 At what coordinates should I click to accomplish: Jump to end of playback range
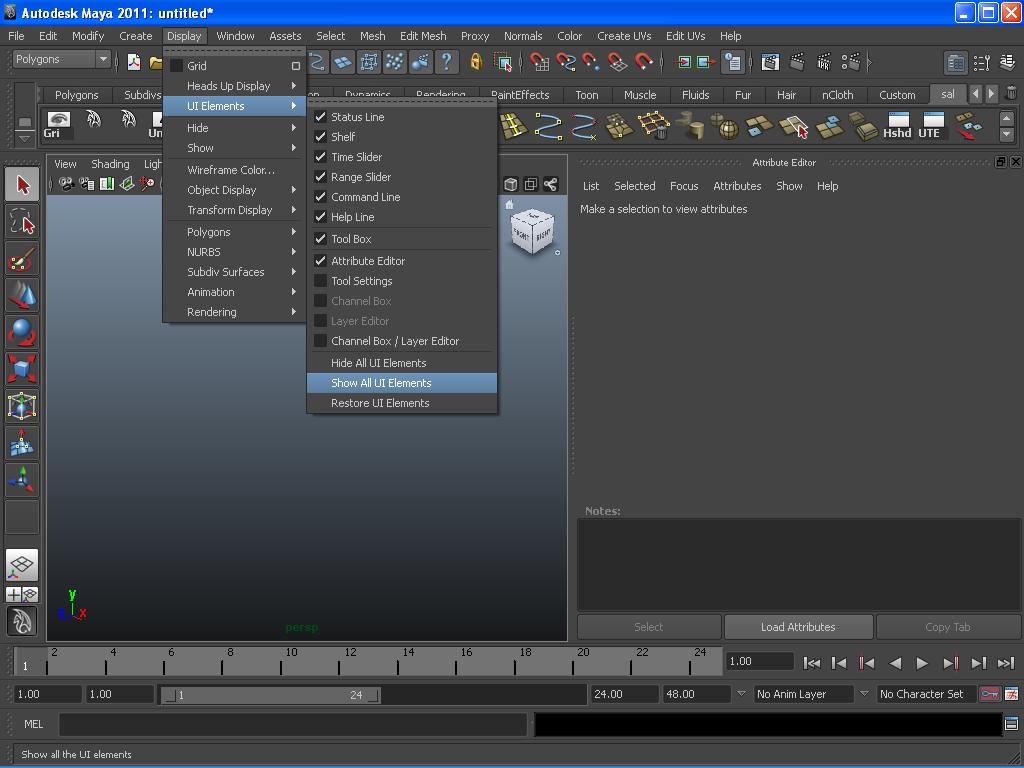point(1006,664)
